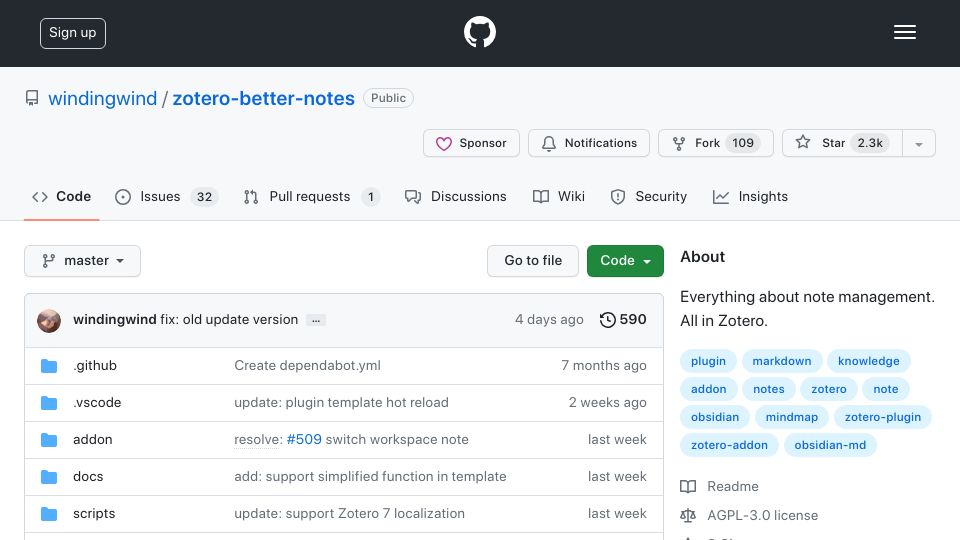Click the Sponsor heart button

pyautogui.click(x=471, y=143)
